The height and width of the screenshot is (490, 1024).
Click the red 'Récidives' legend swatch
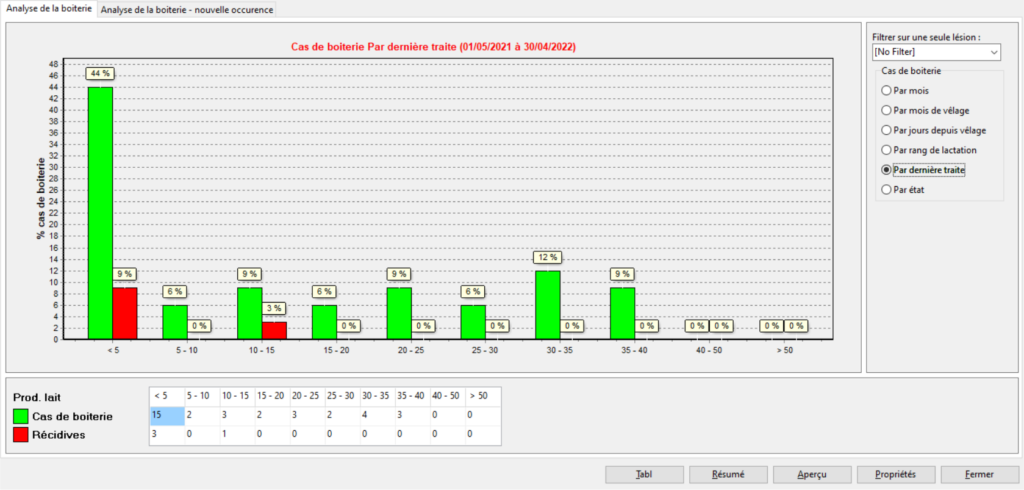[22, 435]
